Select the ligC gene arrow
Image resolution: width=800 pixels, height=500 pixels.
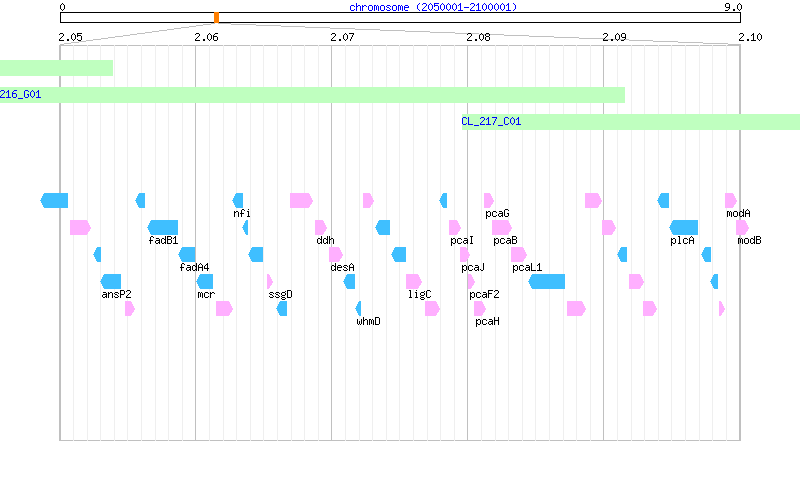pyautogui.click(x=414, y=282)
